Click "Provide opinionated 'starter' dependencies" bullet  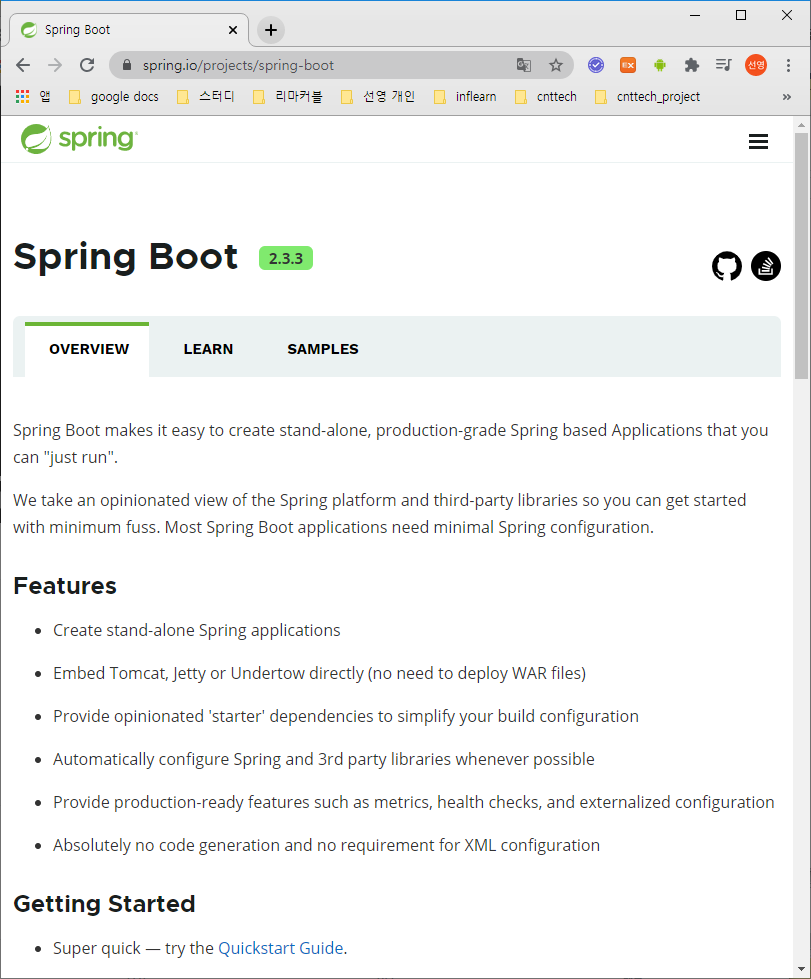(x=346, y=716)
